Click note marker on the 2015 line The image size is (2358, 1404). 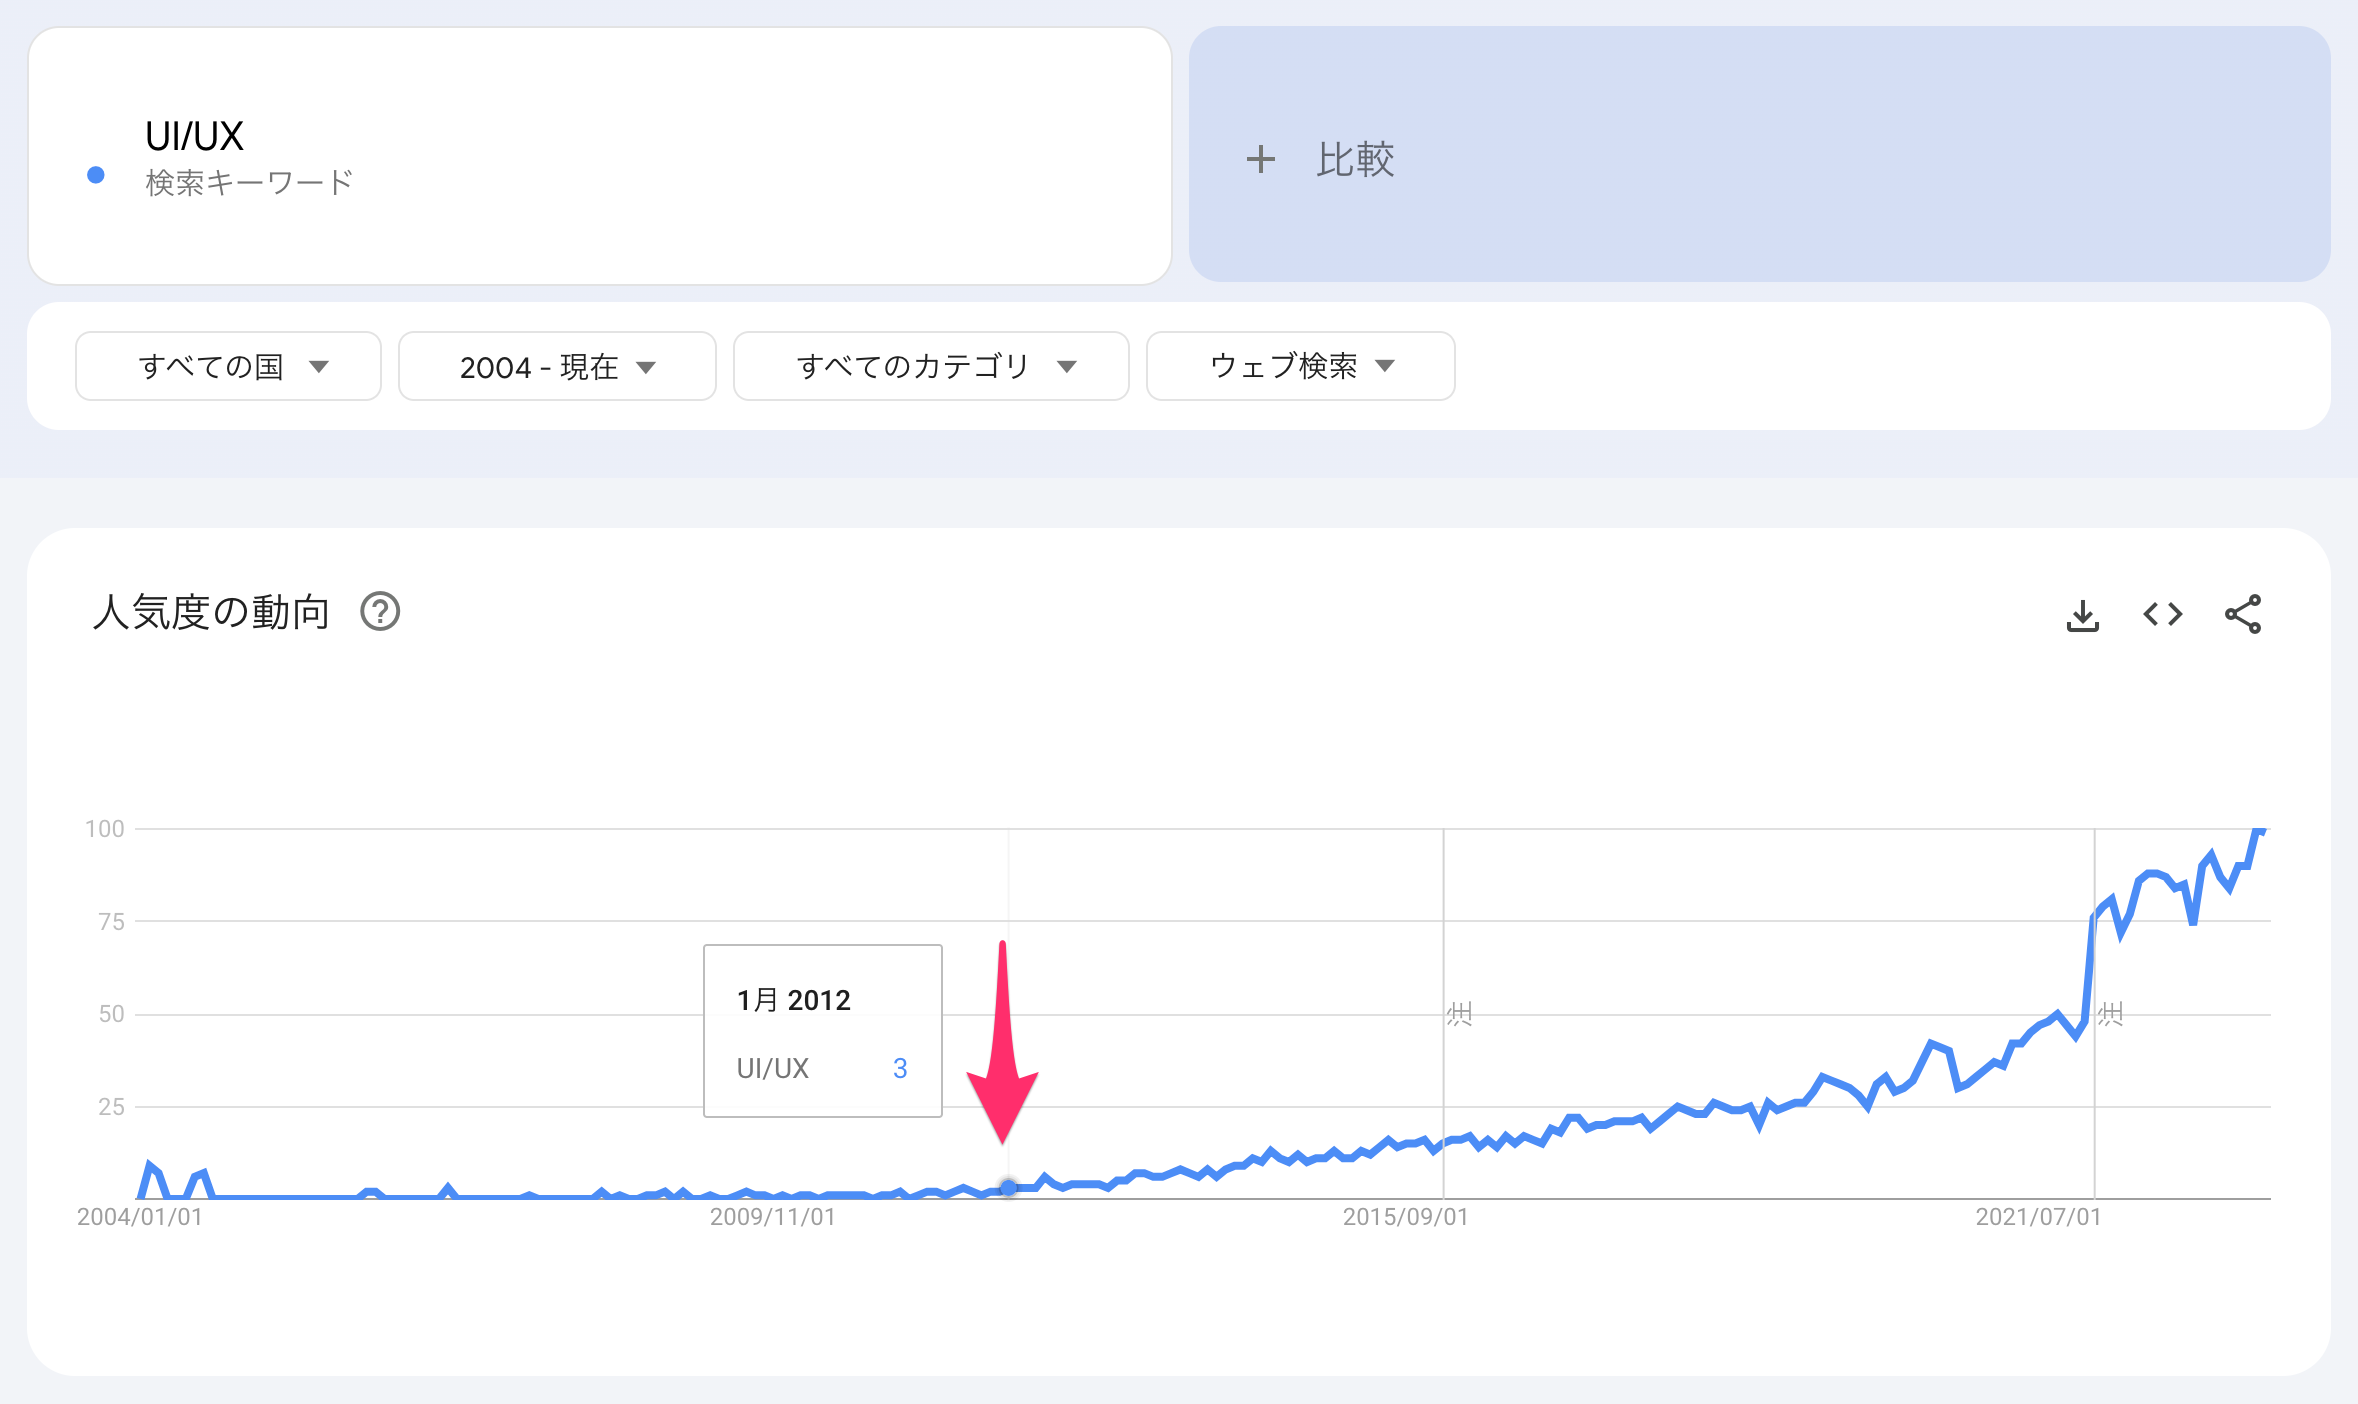[1459, 1014]
